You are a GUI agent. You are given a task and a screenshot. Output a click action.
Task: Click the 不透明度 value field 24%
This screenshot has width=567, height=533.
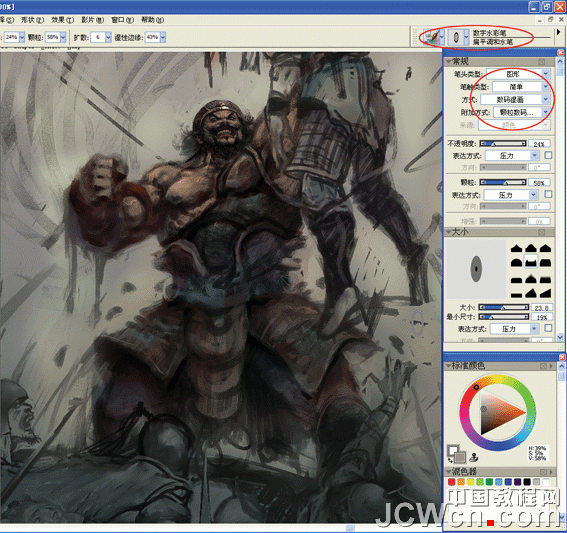pyautogui.click(x=539, y=144)
